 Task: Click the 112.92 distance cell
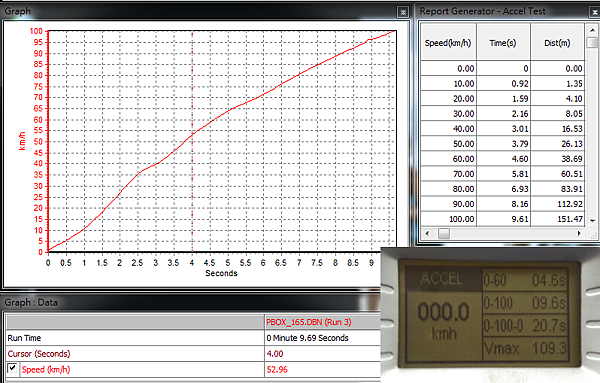point(558,204)
